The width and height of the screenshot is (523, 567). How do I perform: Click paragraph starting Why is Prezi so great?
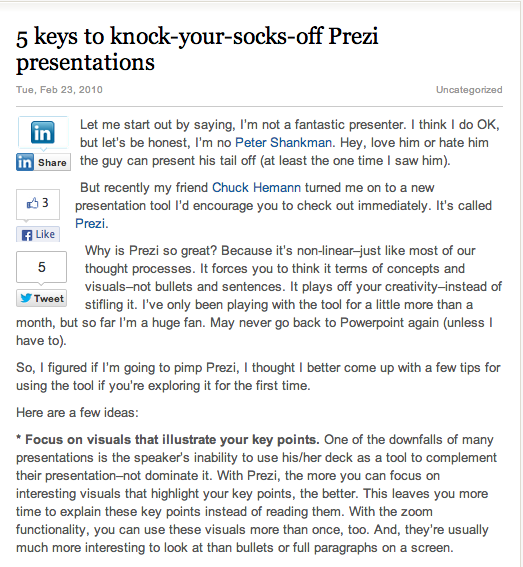click(x=259, y=295)
